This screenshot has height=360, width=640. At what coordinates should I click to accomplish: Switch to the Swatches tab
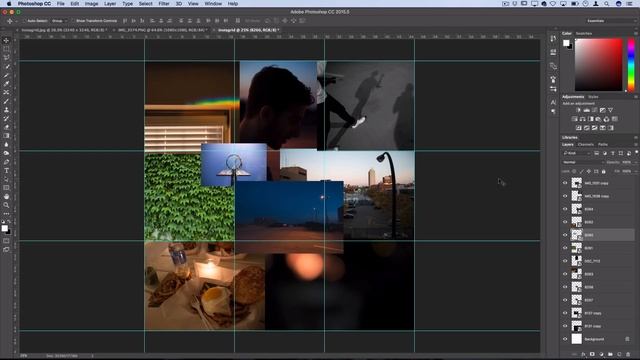584,33
